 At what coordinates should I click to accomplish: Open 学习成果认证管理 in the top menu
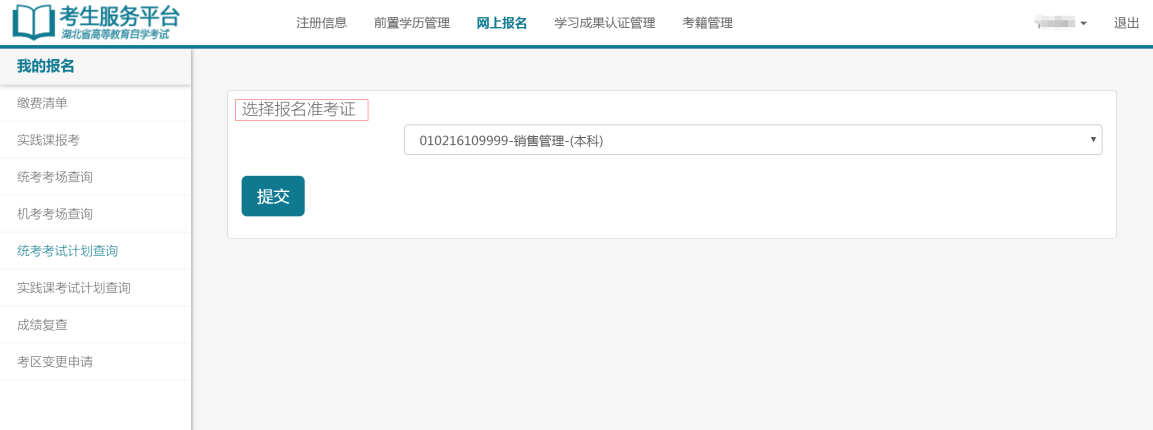pos(604,23)
